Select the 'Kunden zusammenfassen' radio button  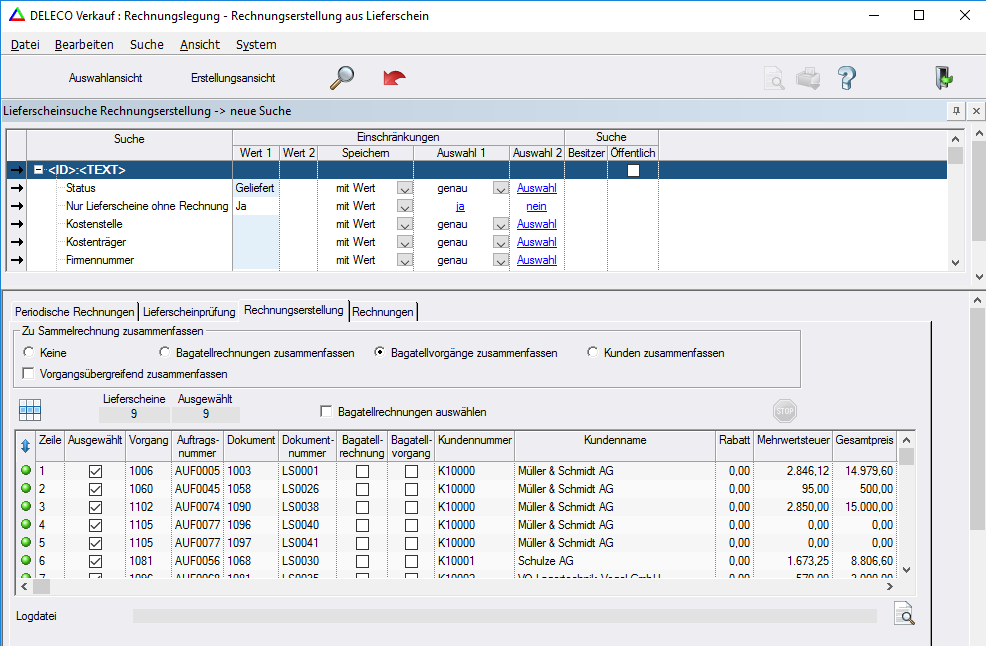593,353
